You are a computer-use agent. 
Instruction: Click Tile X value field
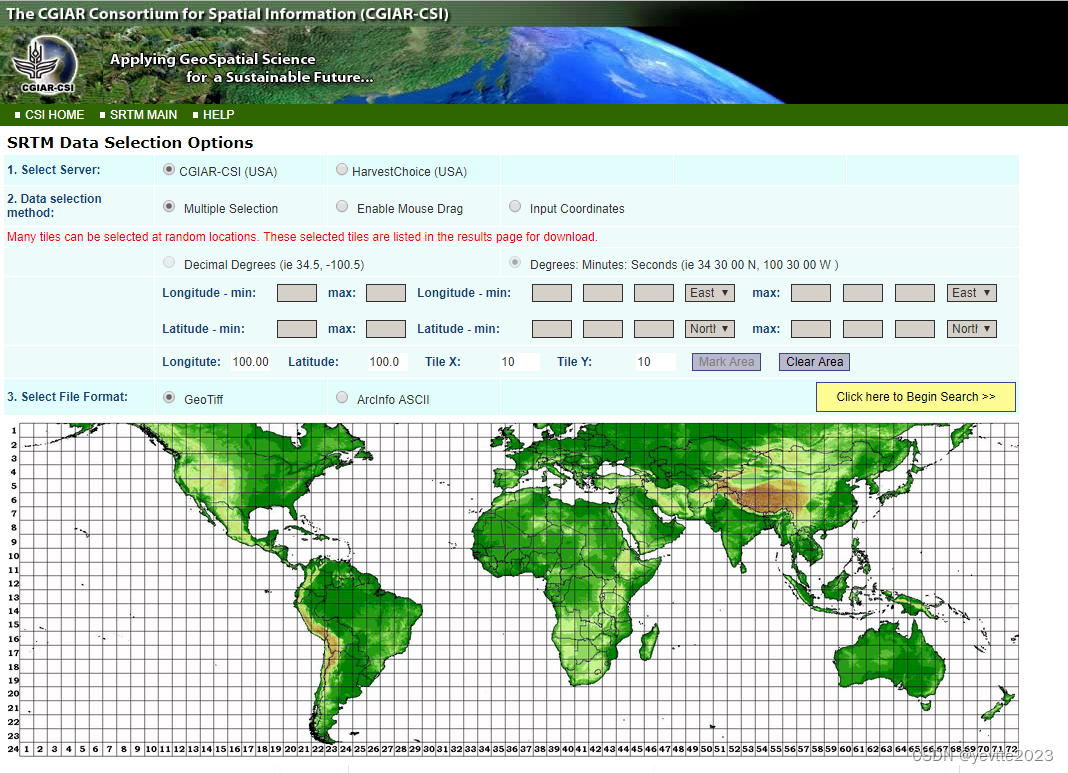click(x=519, y=362)
